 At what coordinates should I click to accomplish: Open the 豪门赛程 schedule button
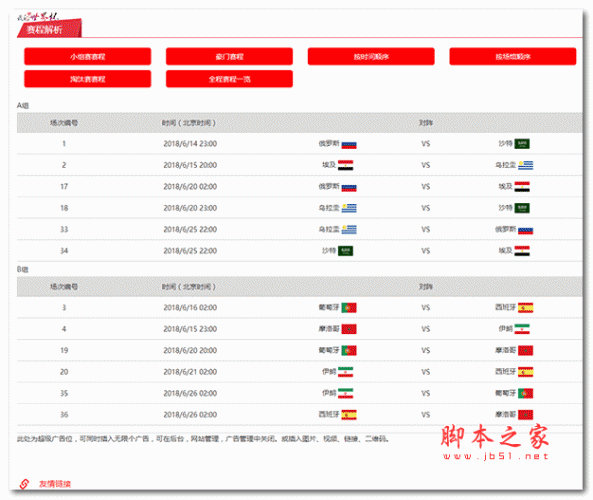coord(229,57)
